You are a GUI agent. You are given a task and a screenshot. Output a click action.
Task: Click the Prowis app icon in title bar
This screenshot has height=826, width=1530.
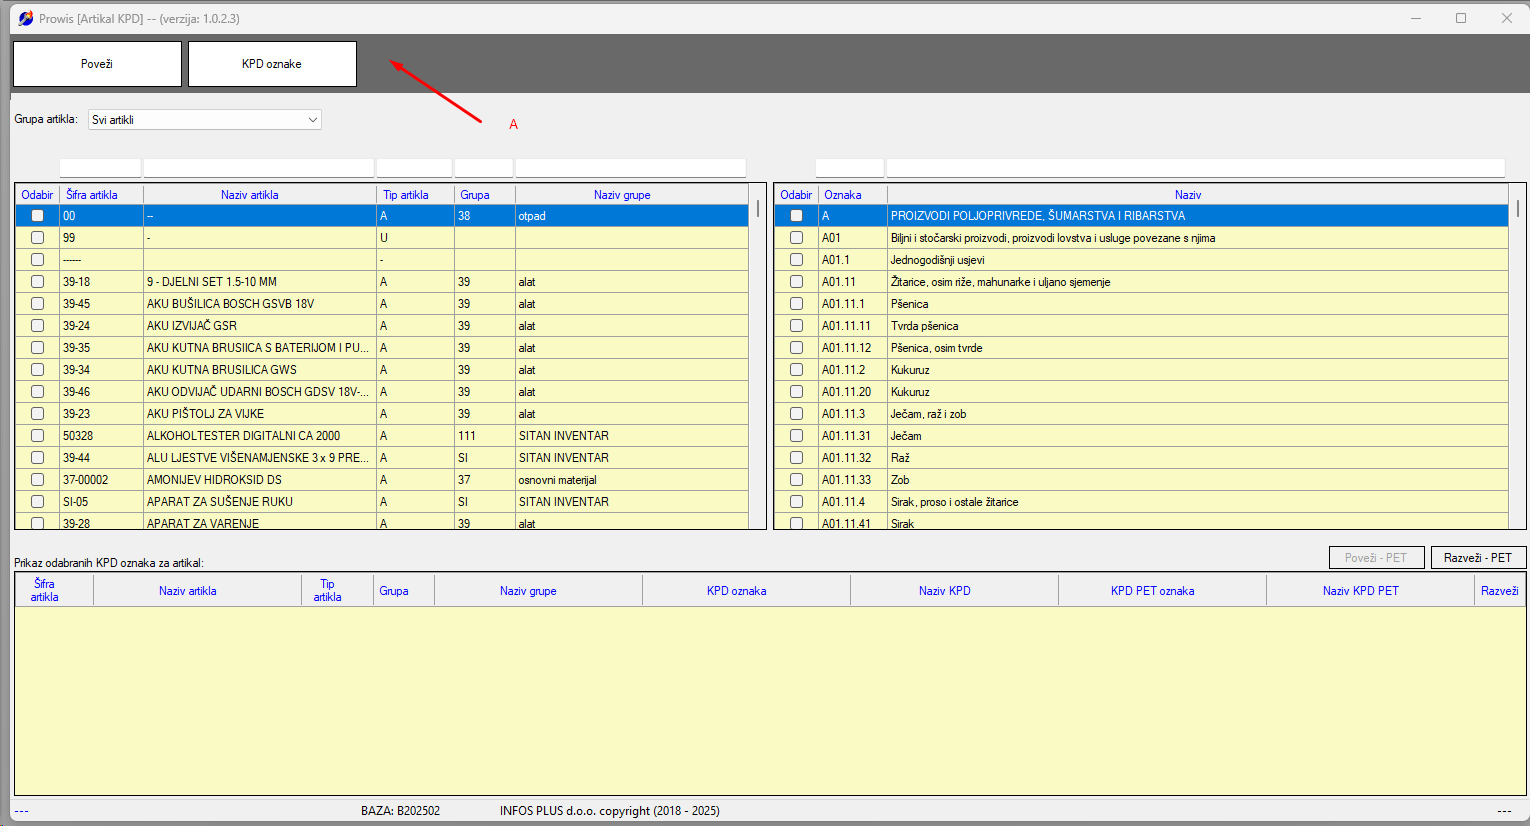(x=25, y=18)
